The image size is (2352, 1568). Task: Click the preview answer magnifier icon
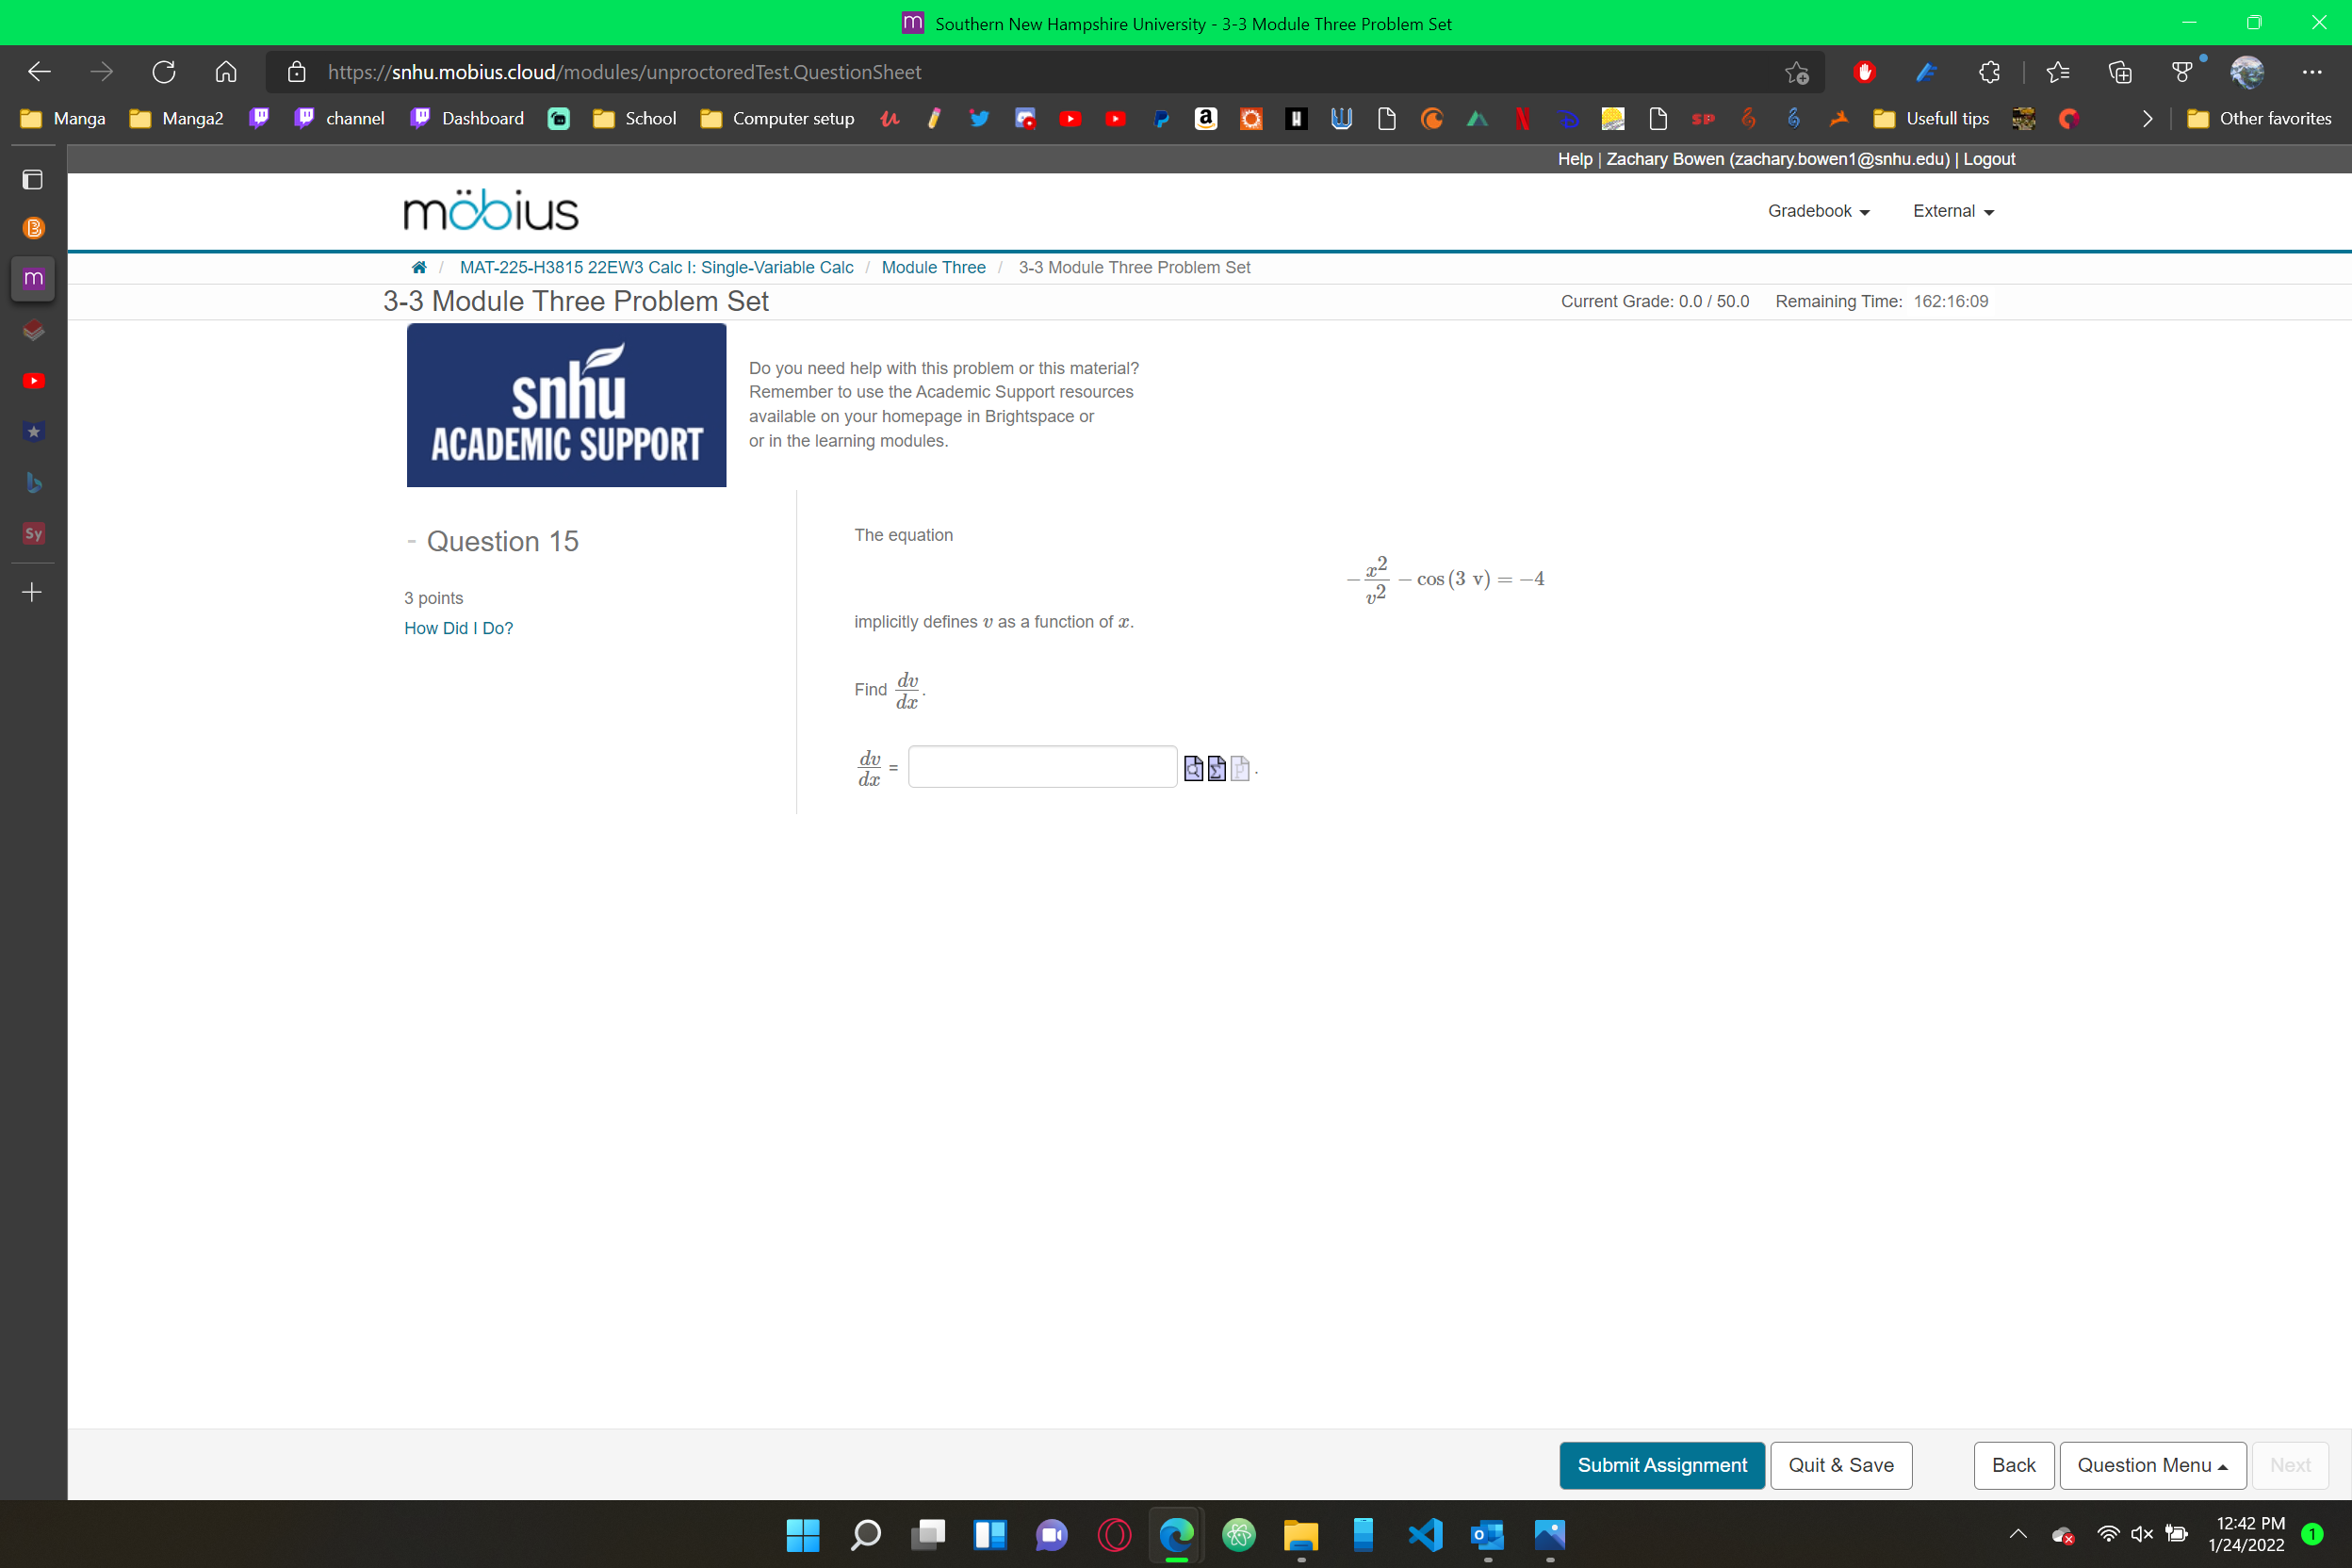click(1193, 768)
